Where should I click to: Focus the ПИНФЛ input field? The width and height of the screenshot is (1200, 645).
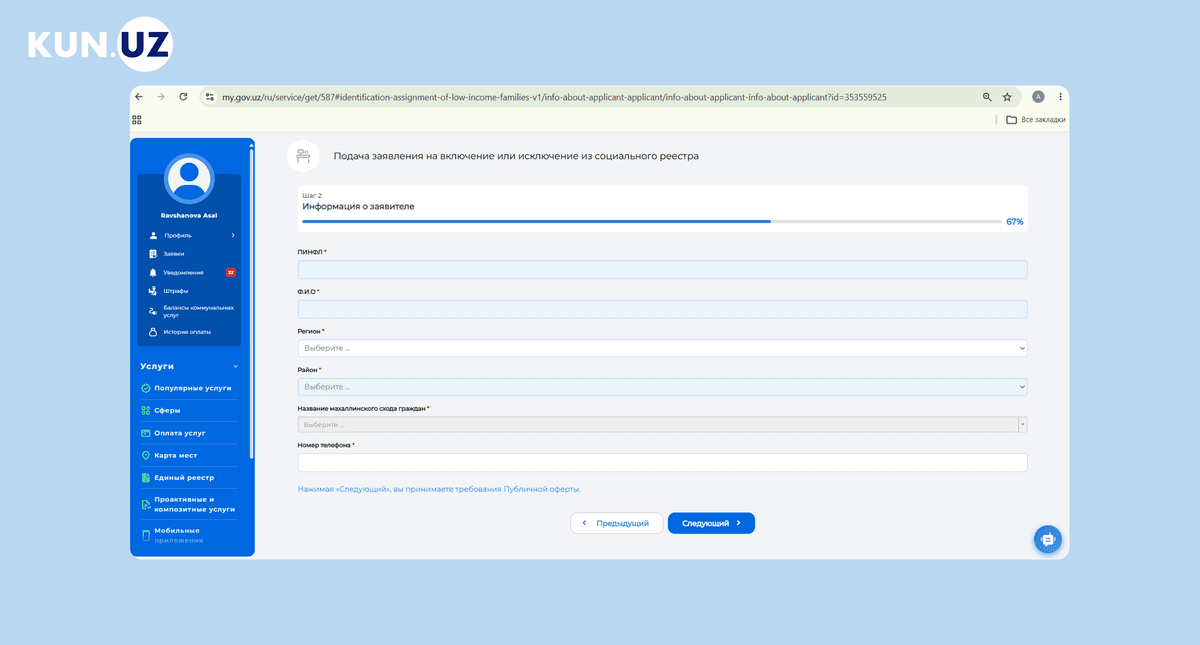(662, 269)
